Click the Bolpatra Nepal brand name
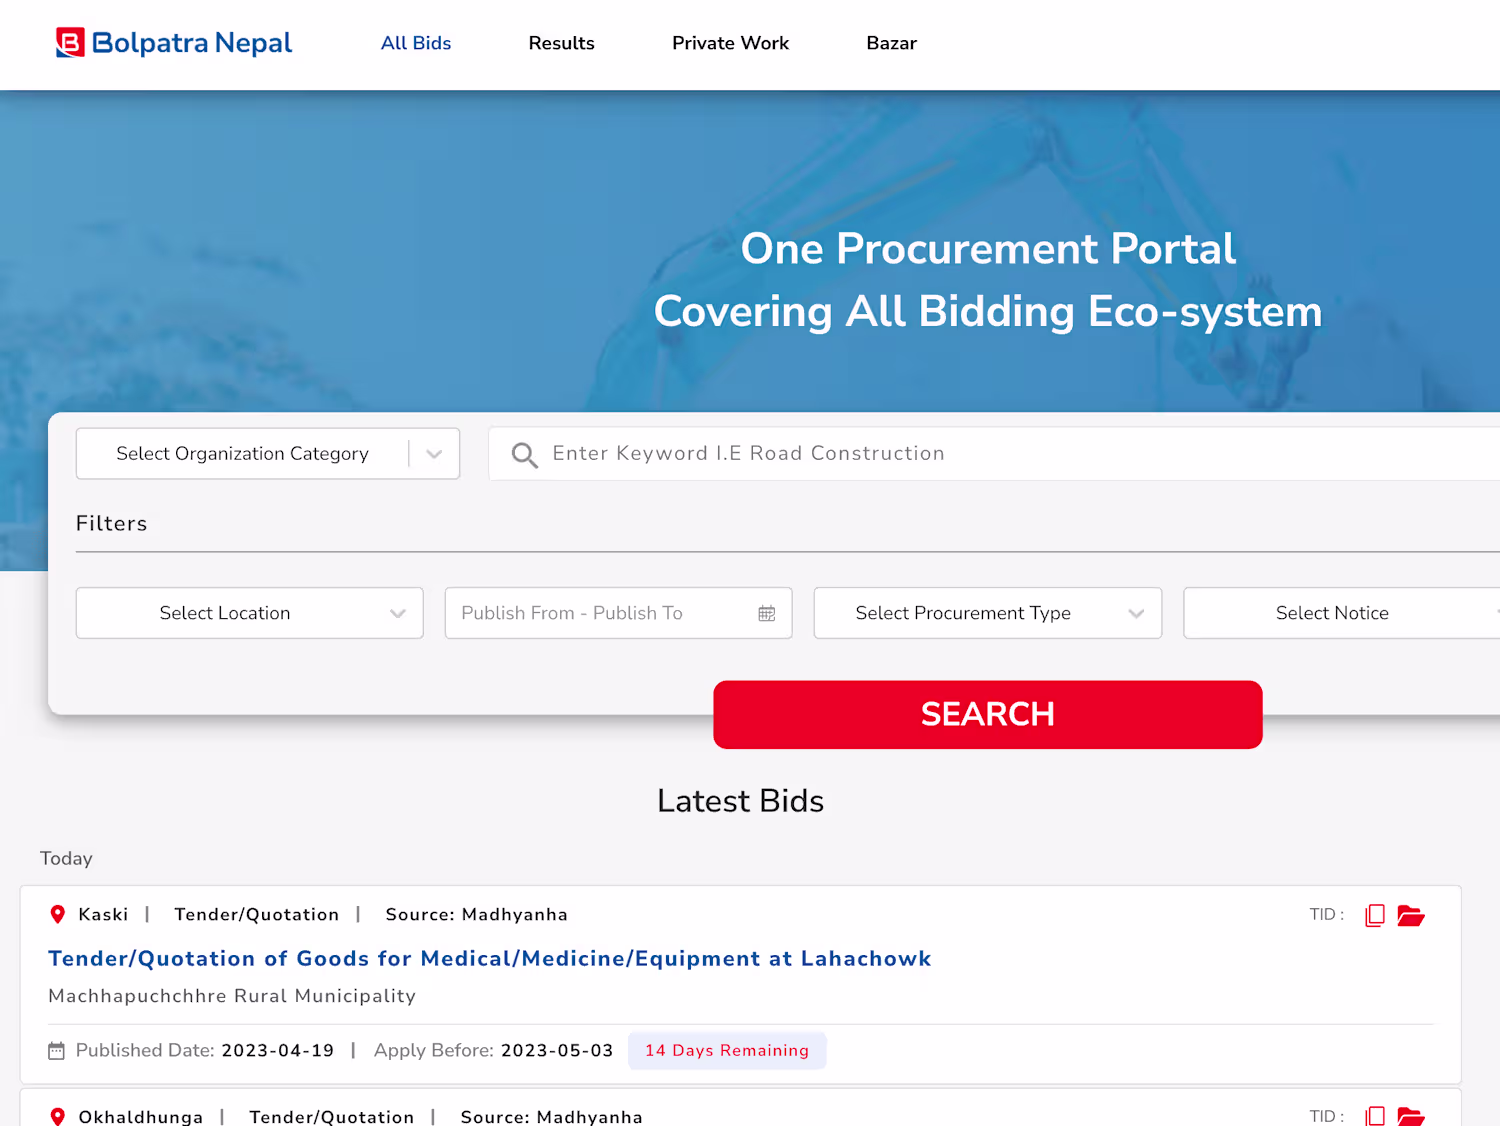Viewport: 1500px width, 1126px height. tap(192, 43)
